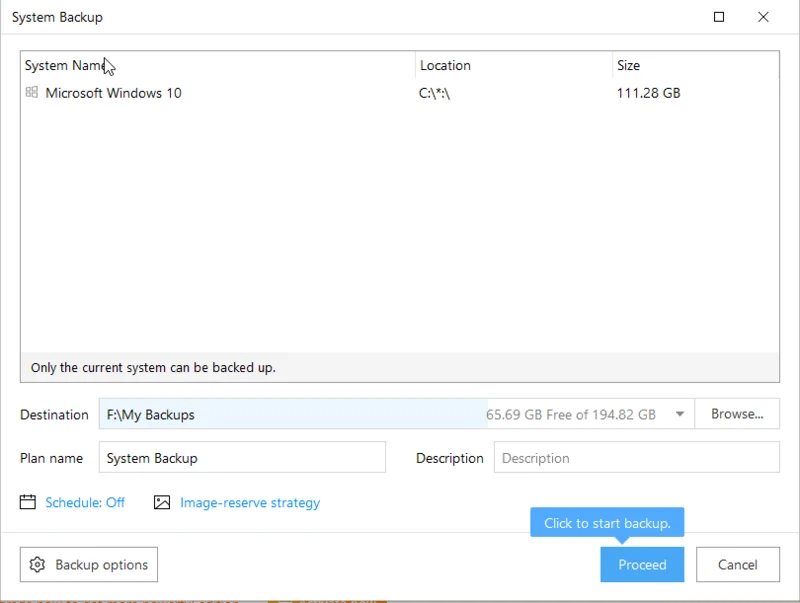Image resolution: width=800 pixels, height=603 pixels.
Task: Click the calendar icon next to Schedule
Action: point(28,502)
